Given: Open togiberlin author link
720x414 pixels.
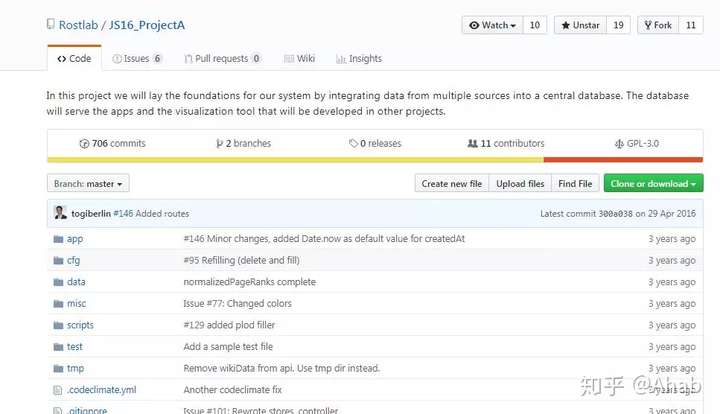Looking at the screenshot, I should click(x=91, y=213).
